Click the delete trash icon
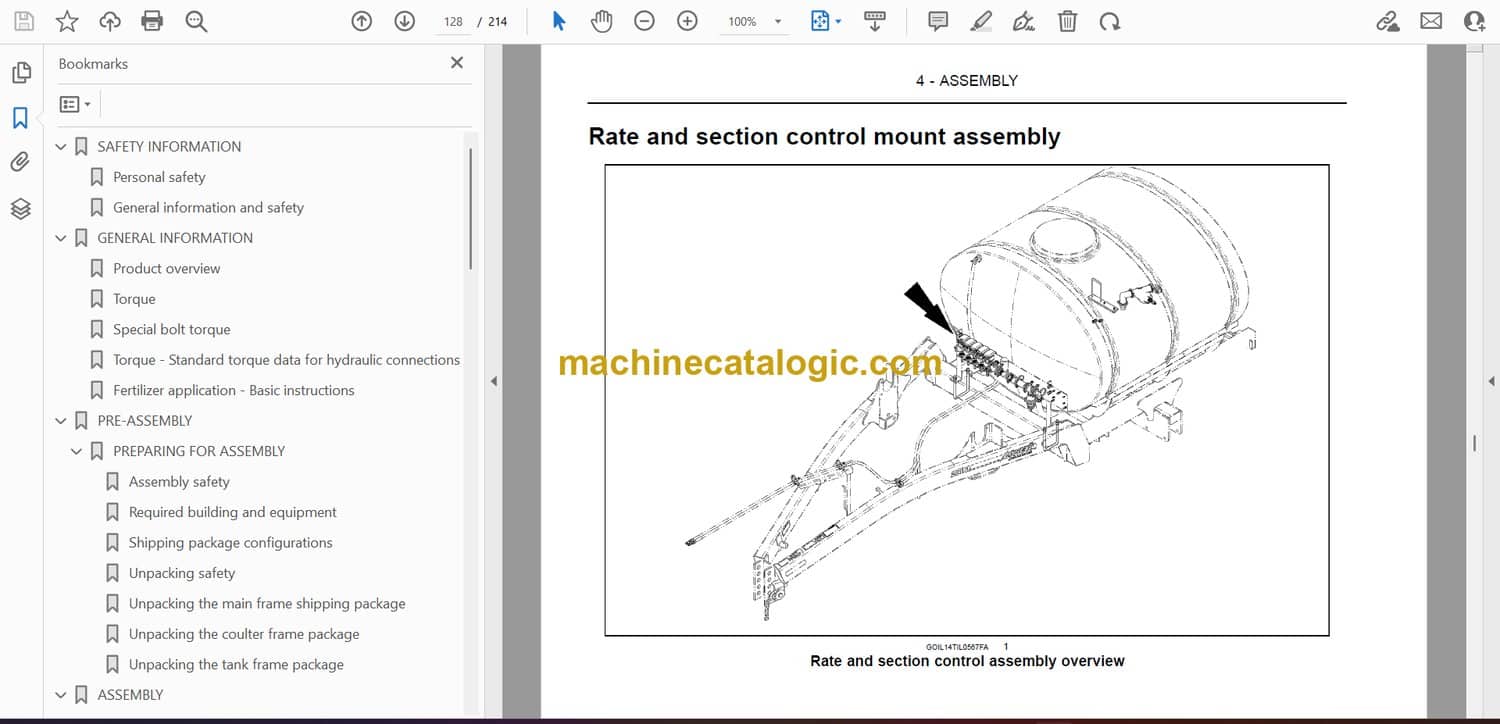This screenshot has width=1500, height=724. tap(1067, 21)
